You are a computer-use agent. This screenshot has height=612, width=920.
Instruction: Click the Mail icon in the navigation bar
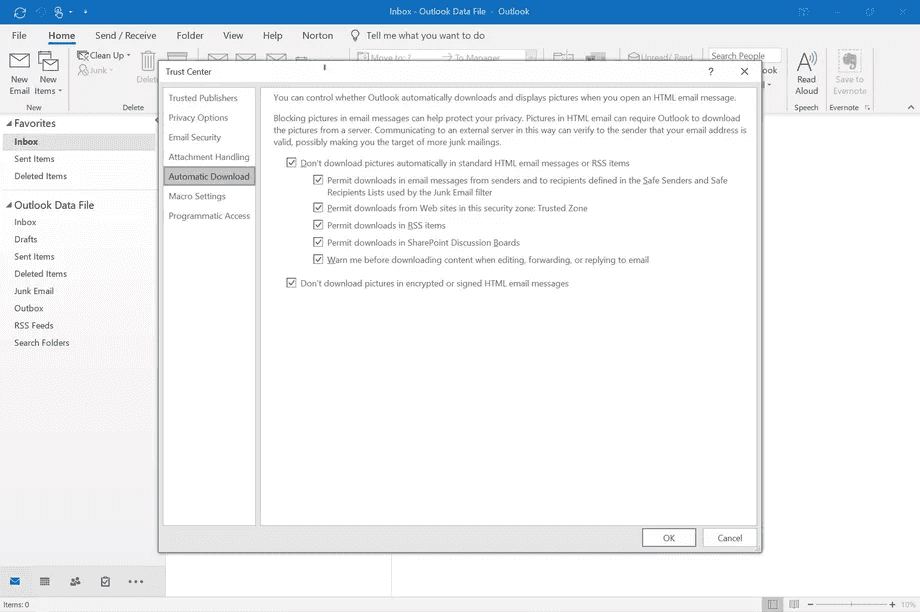(x=15, y=581)
